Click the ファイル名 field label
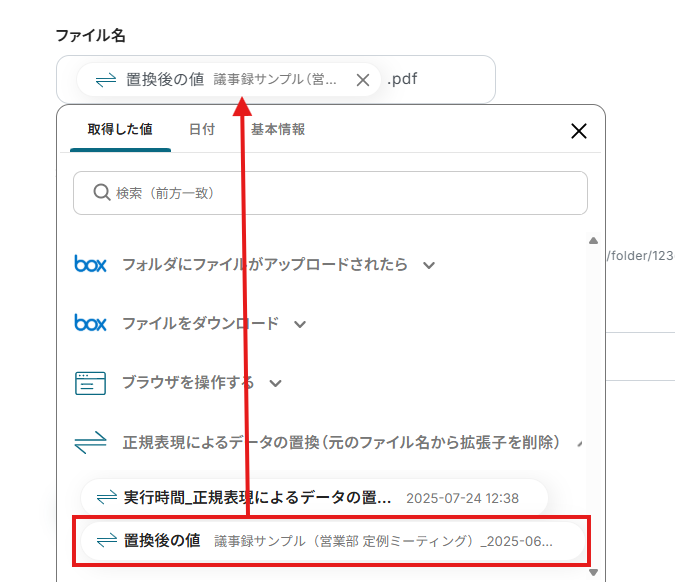The height and width of the screenshot is (582, 675). point(90,35)
